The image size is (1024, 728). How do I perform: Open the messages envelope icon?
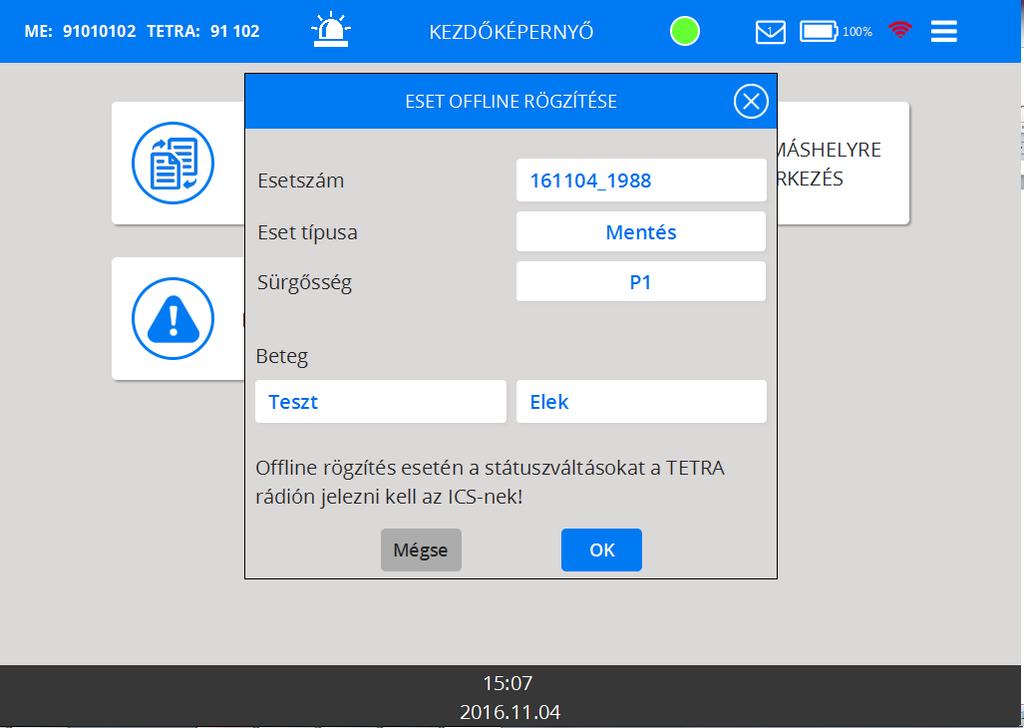click(770, 32)
